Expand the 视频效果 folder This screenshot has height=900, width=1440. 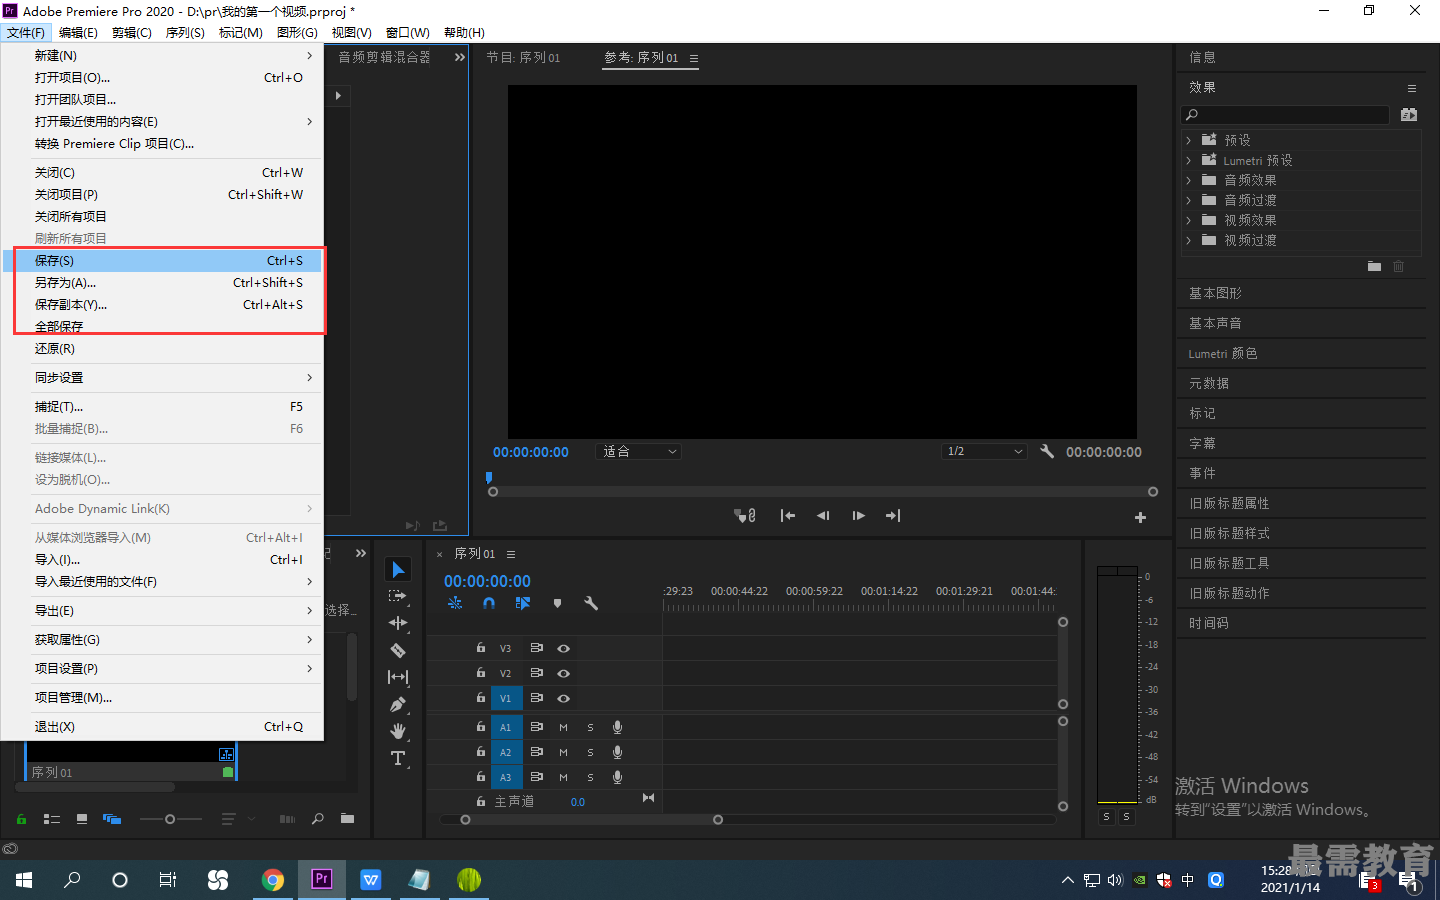click(x=1189, y=220)
